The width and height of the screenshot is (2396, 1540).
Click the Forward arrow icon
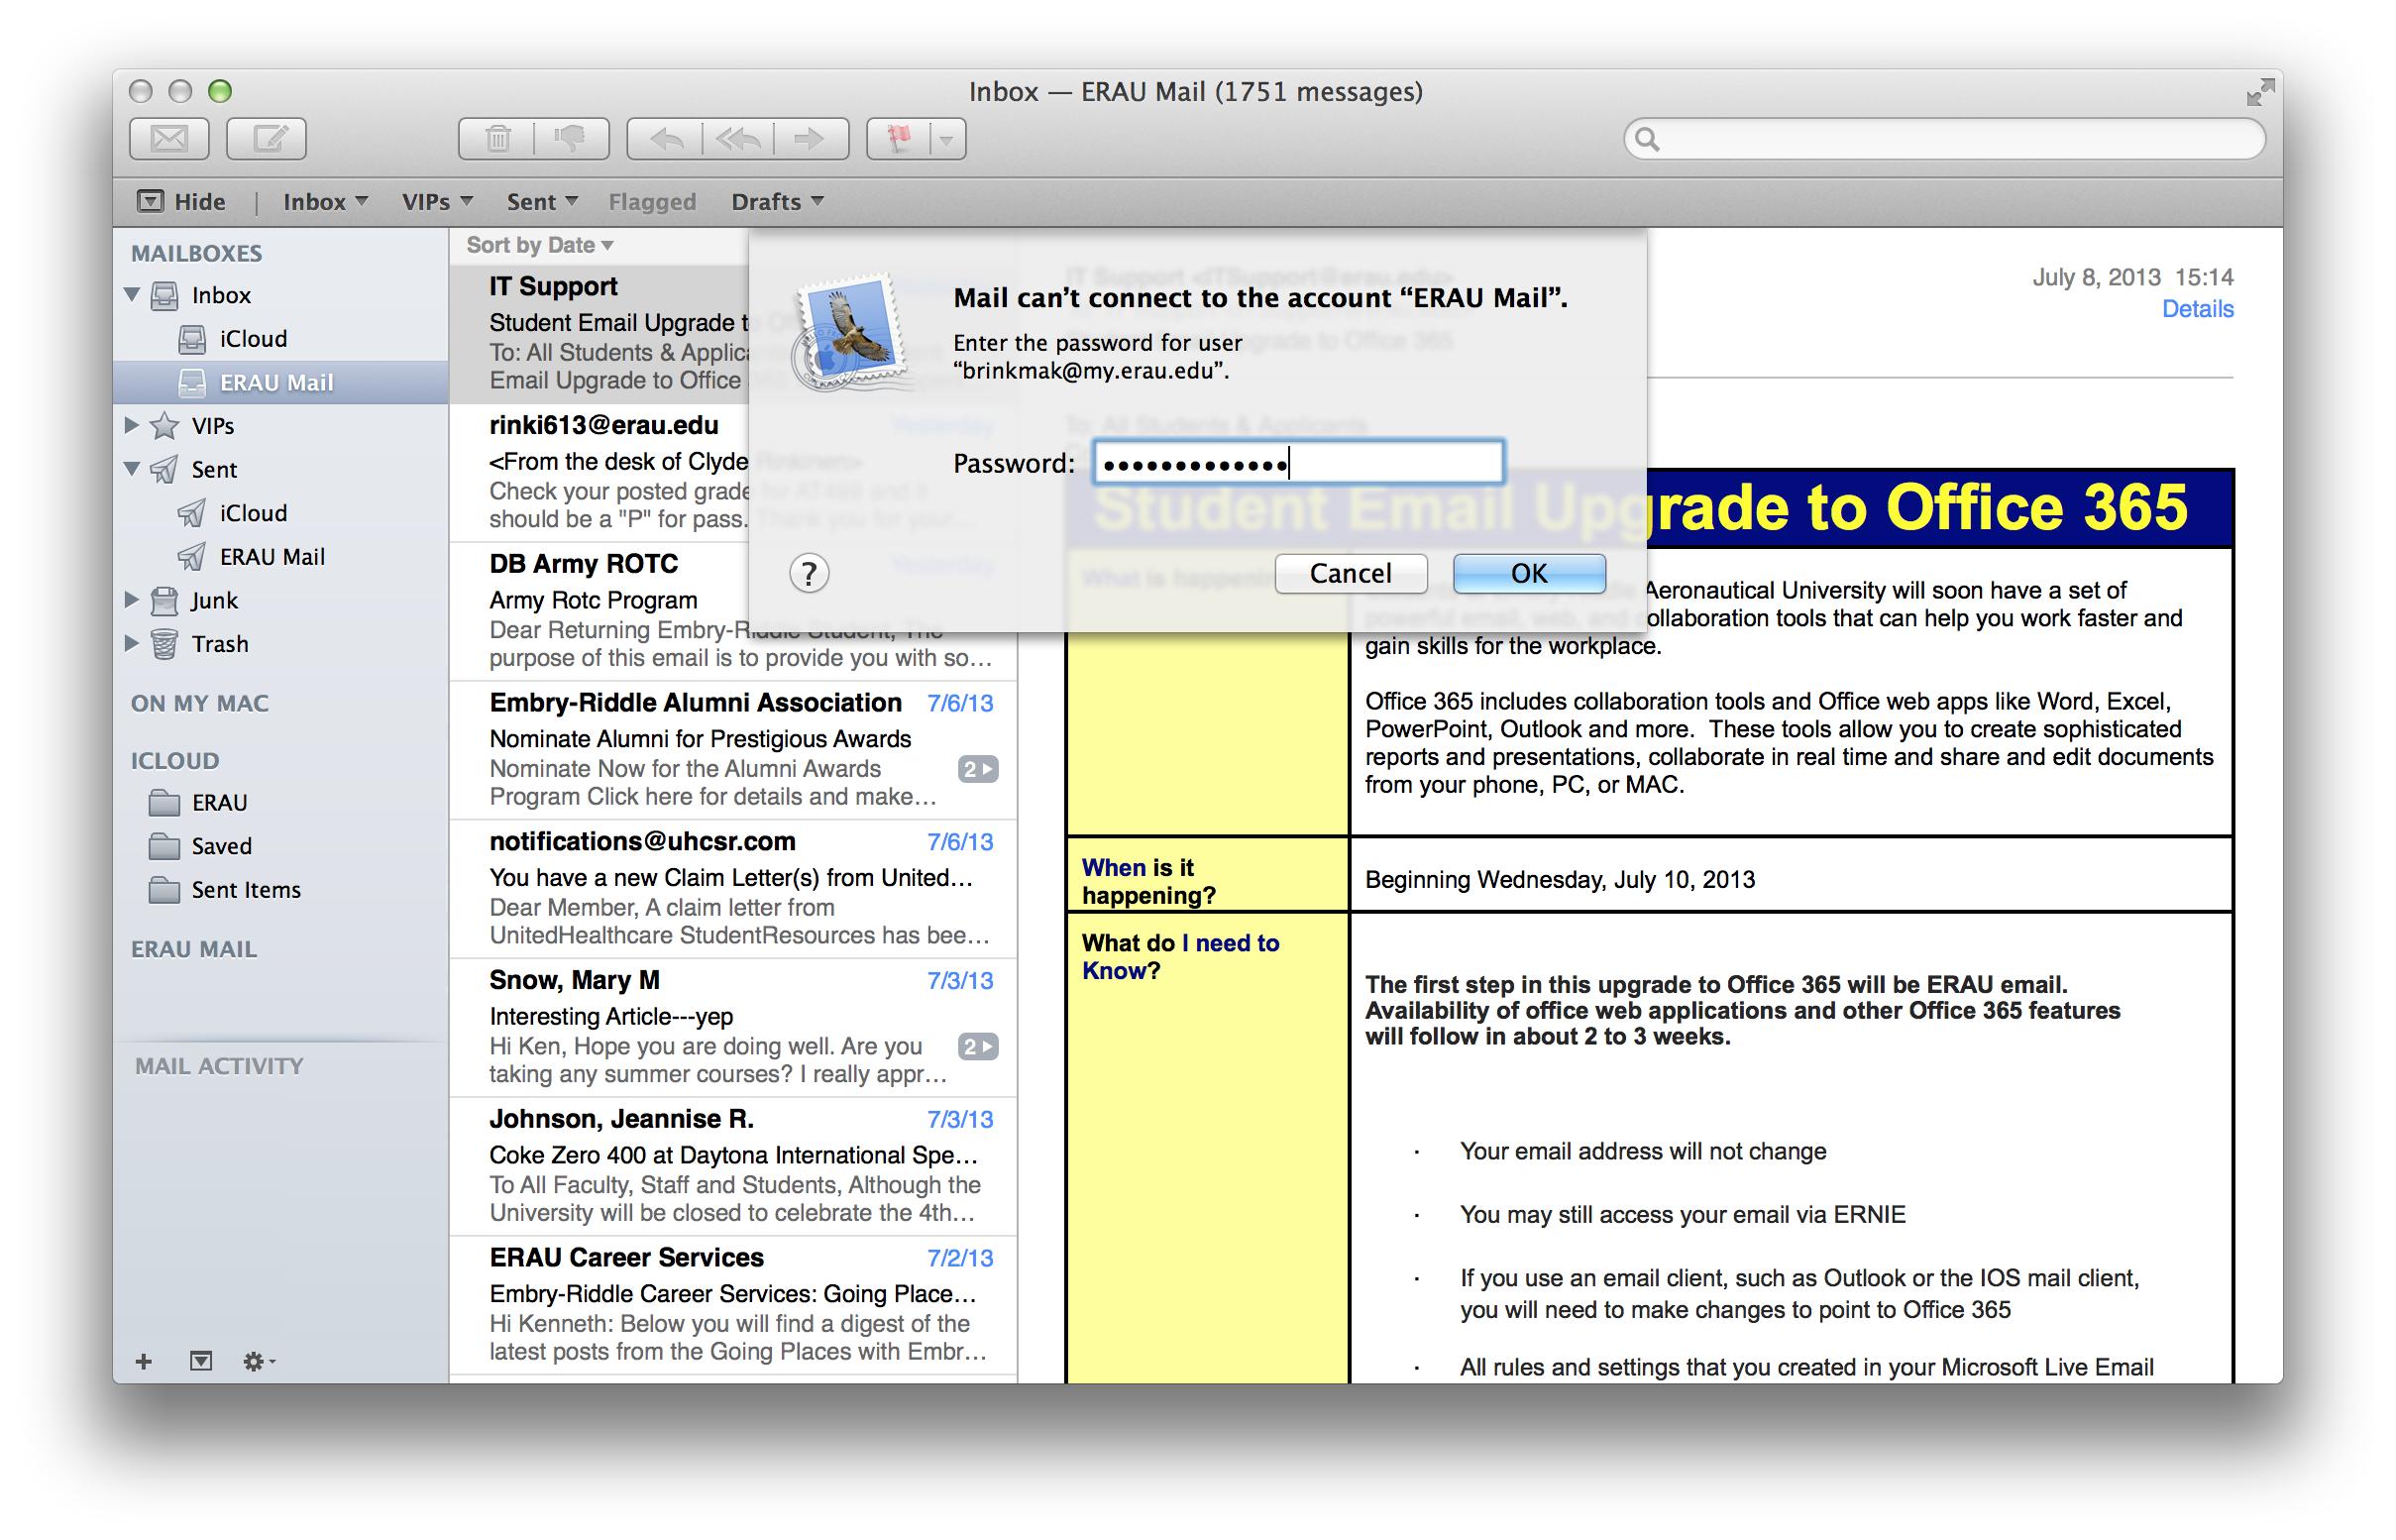click(x=809, y=139)
